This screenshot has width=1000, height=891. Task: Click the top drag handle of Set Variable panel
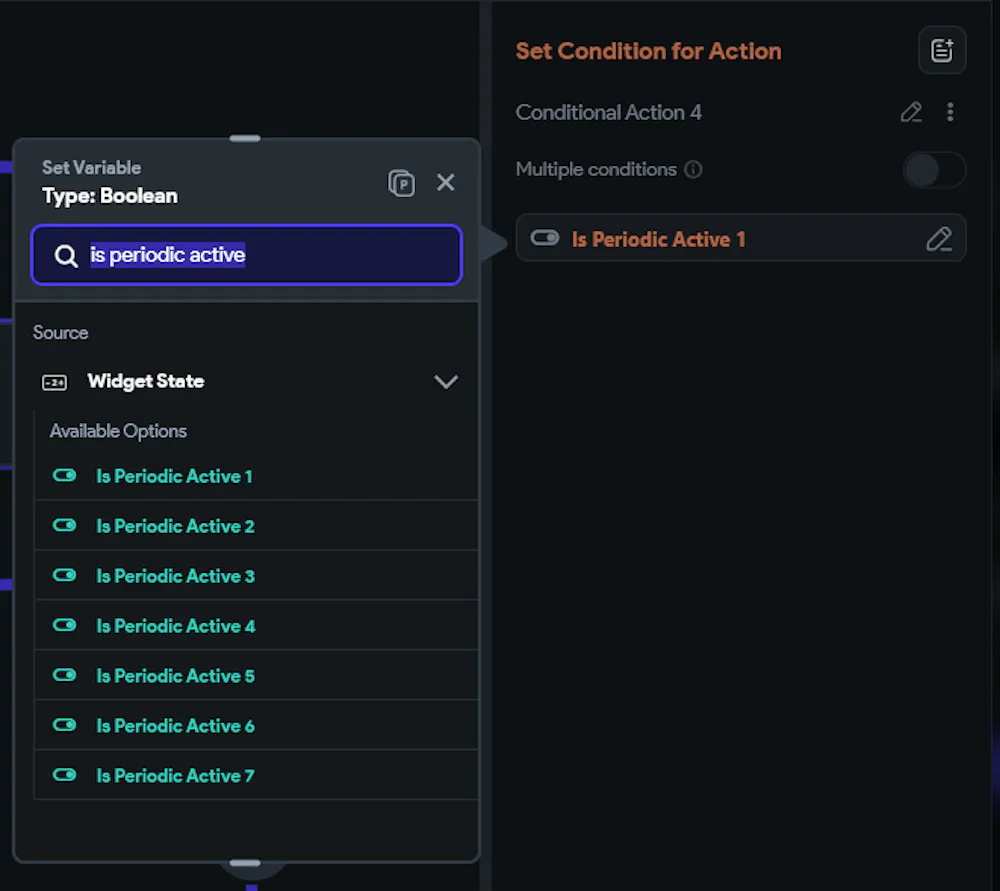pyautogui.click(x=245, y=138)
